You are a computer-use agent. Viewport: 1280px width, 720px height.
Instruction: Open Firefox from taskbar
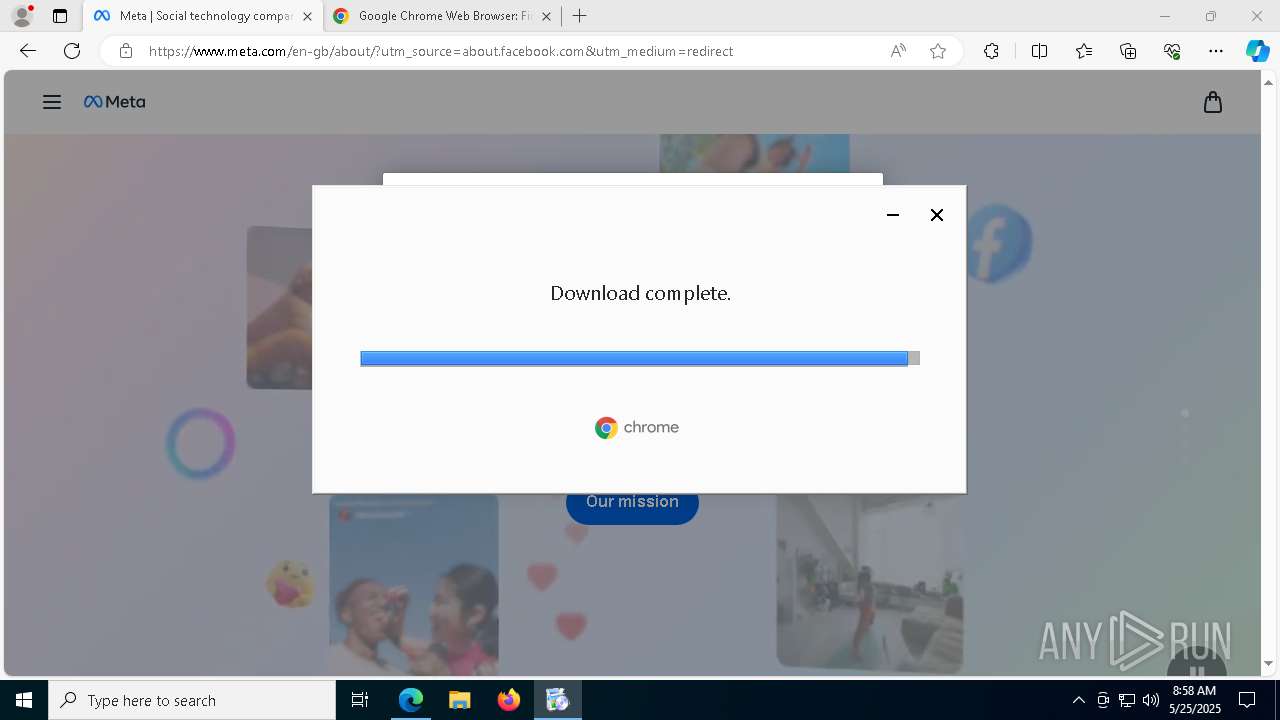point(509,700)
